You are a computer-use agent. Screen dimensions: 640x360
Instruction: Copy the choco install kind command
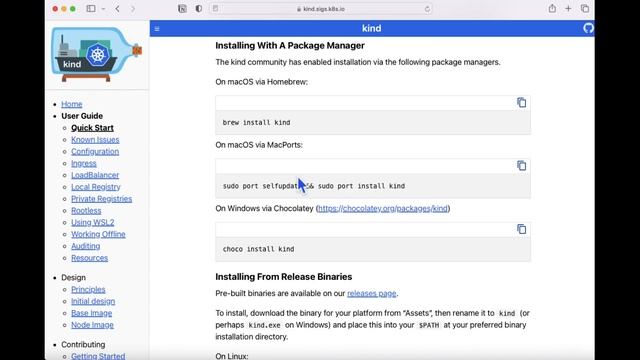(x=521, y=229)
